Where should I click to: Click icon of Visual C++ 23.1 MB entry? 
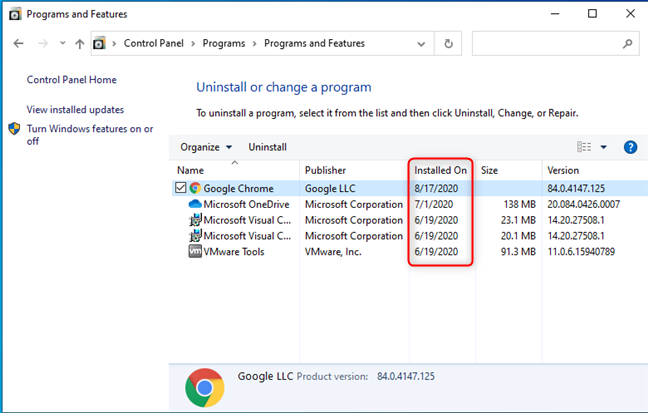tap(195, 220)
